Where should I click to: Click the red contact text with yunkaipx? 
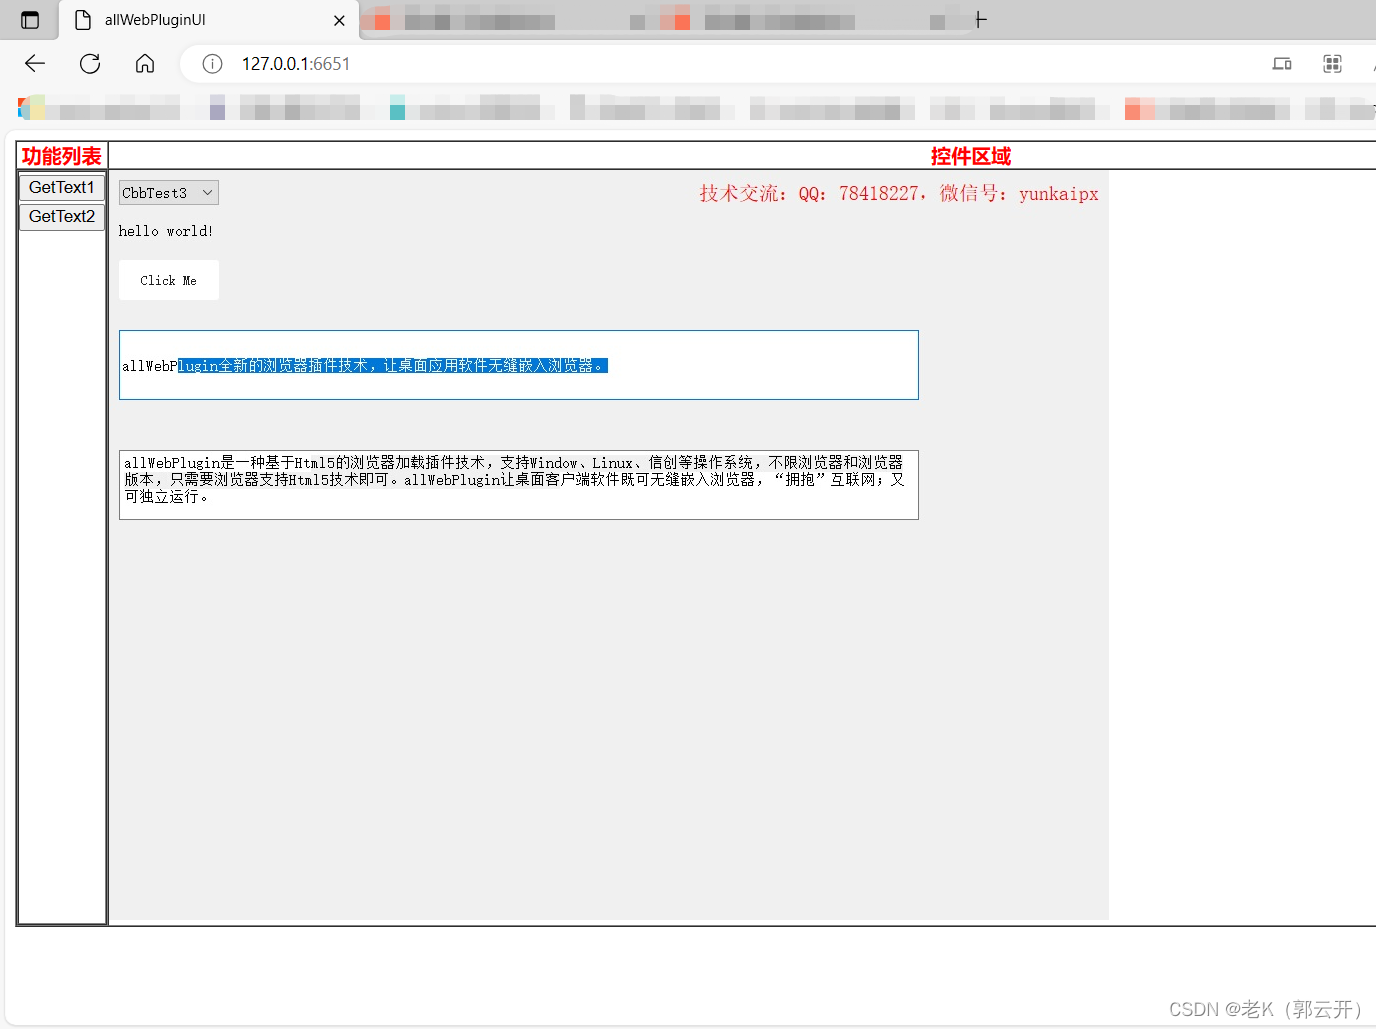coord(898,193)
